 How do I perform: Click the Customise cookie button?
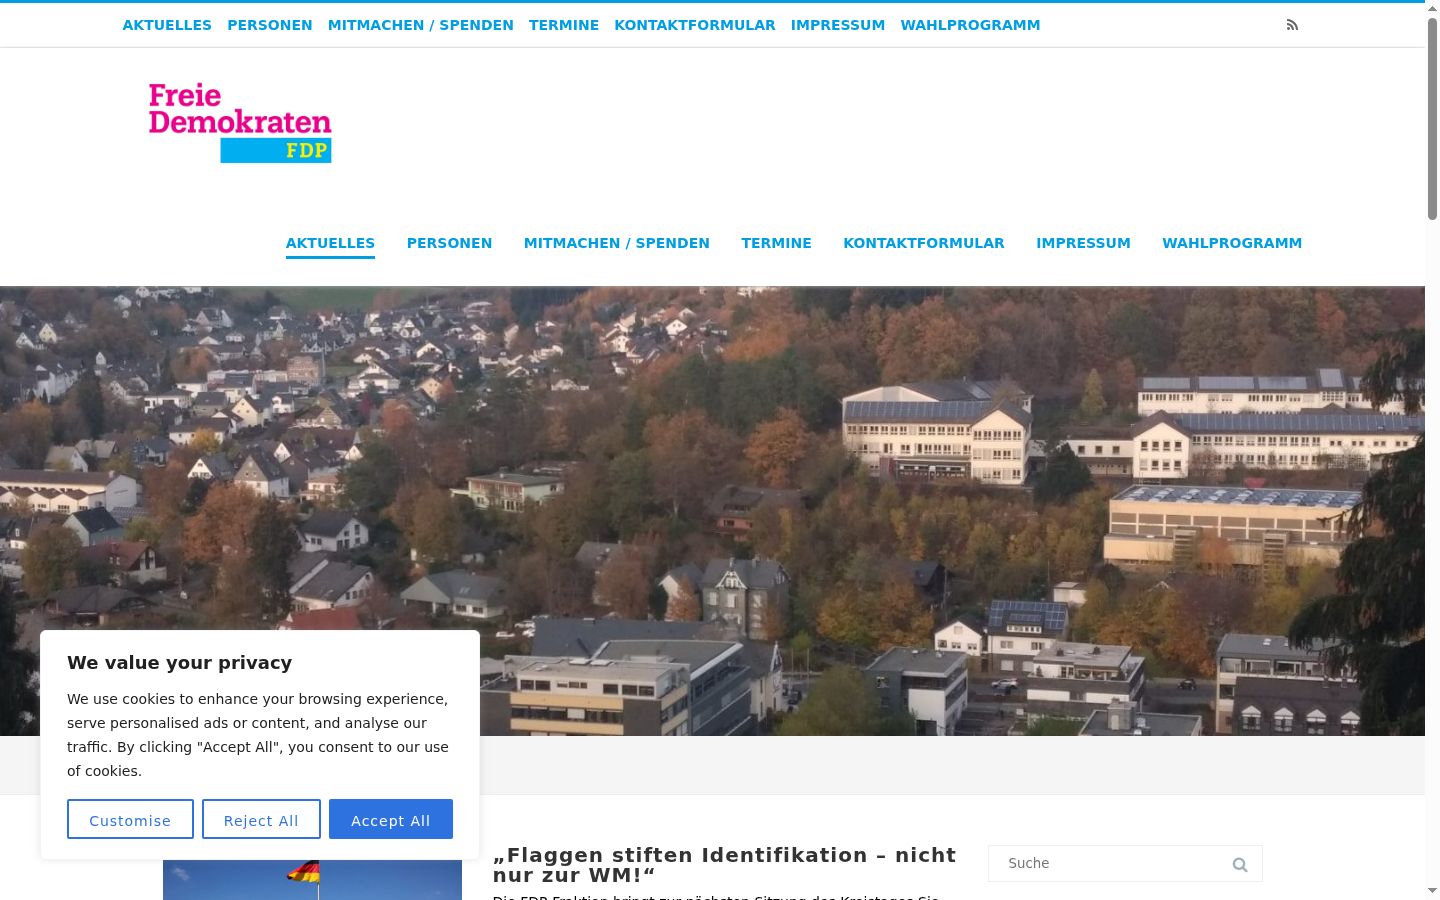click(130, 819)
